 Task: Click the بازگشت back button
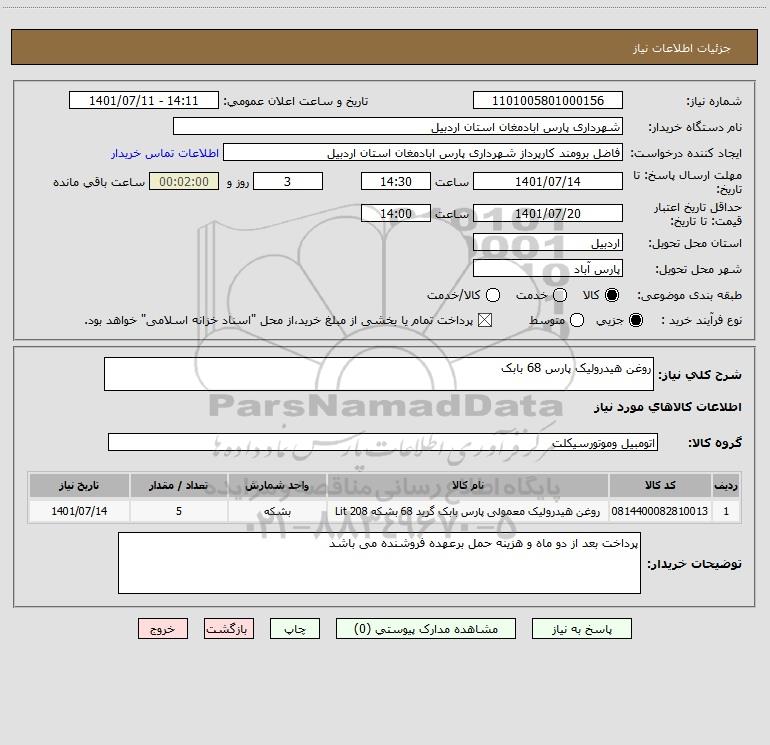pyautogui.click(x=229, y=629)
